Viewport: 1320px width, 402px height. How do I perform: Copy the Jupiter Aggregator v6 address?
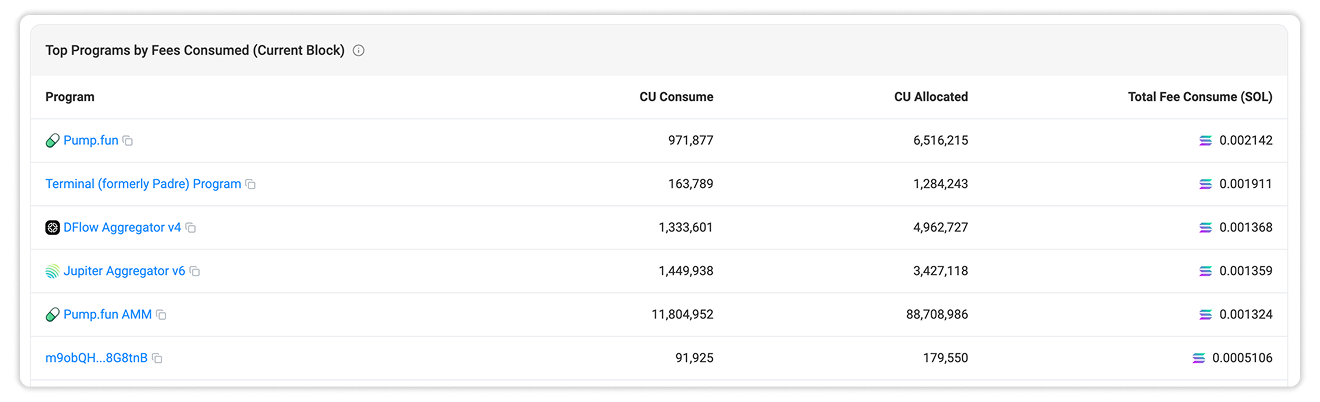tap(195, 272)
